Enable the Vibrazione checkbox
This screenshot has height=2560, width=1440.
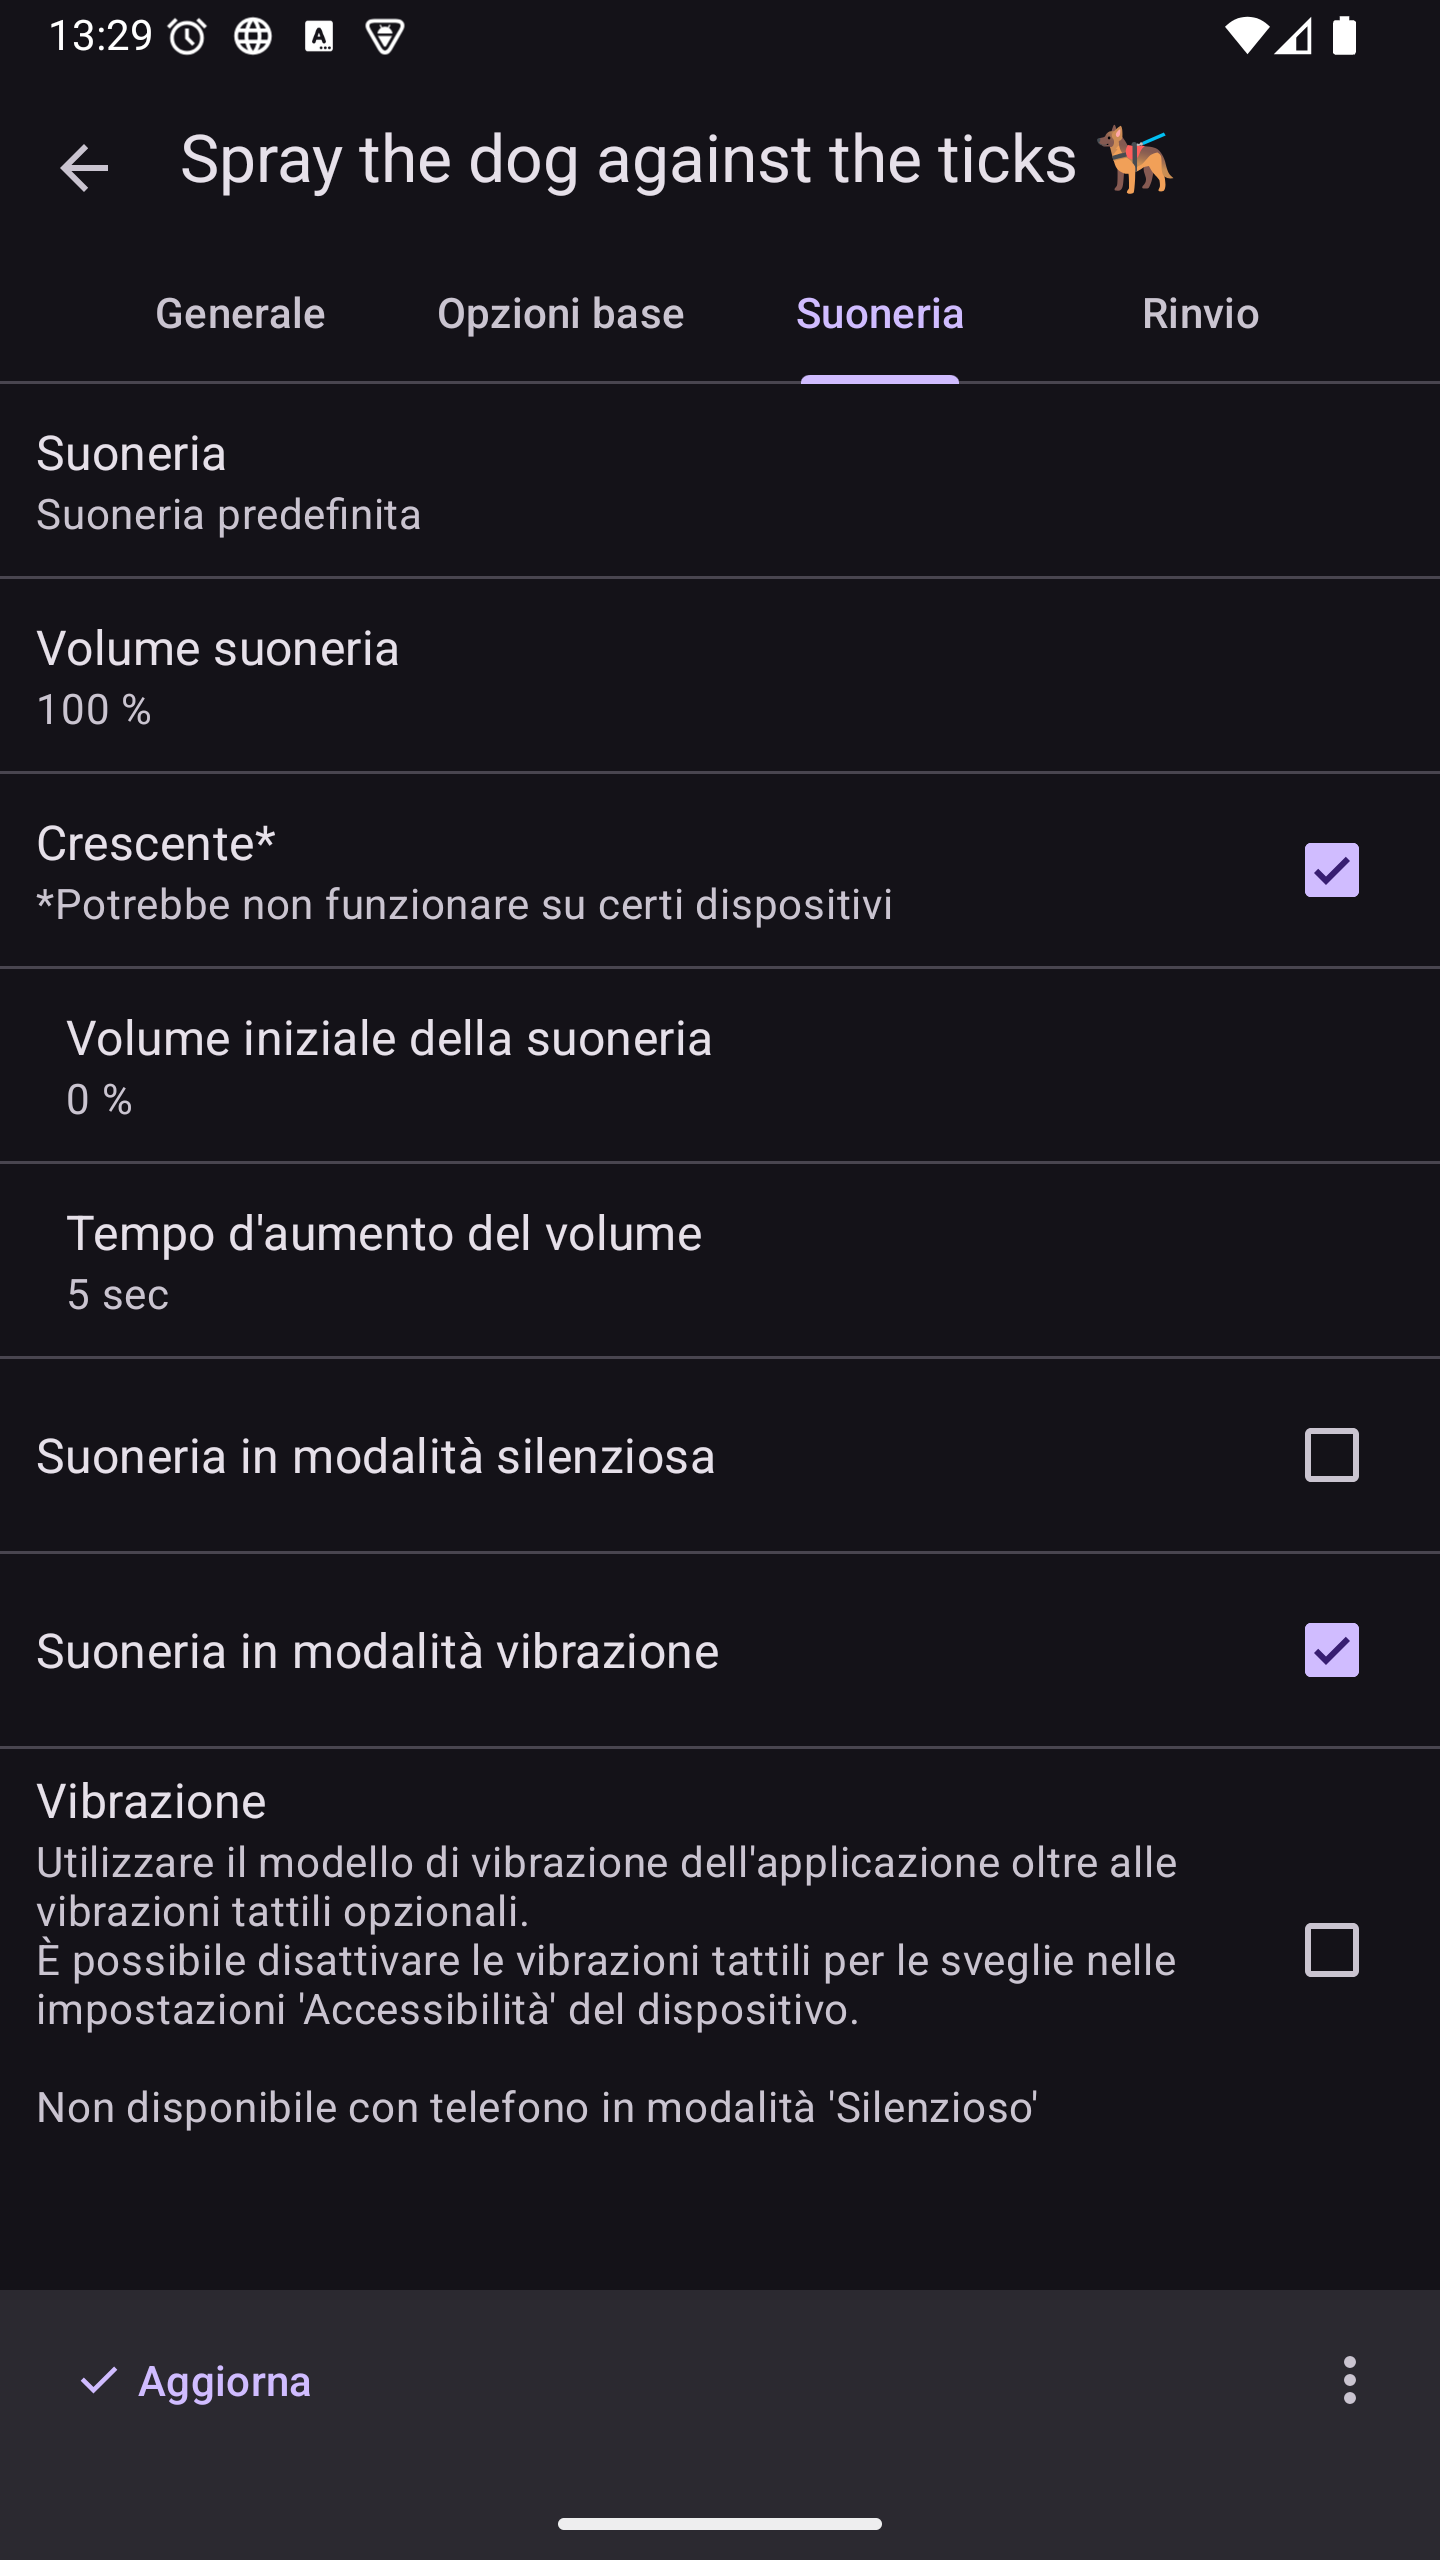1331,1950
